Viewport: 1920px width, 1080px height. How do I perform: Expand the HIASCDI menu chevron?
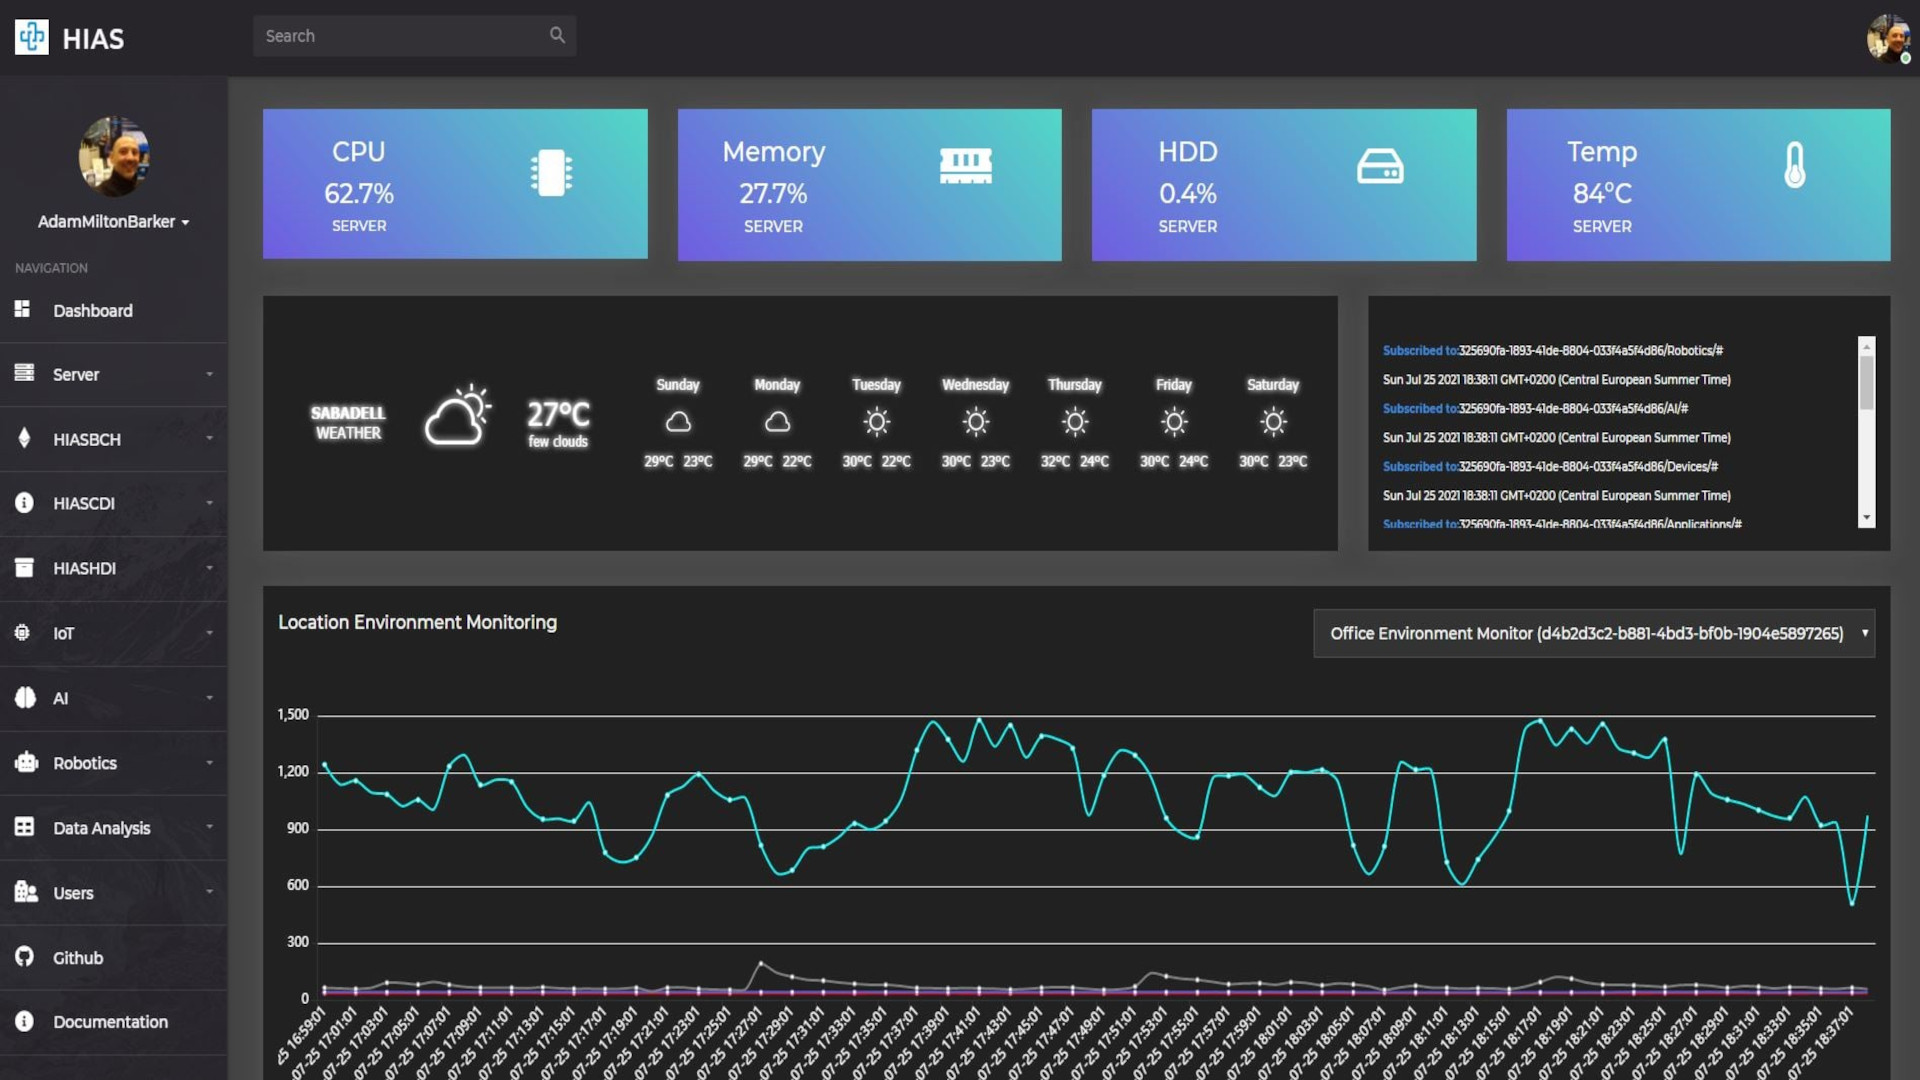tap(209, 503)
